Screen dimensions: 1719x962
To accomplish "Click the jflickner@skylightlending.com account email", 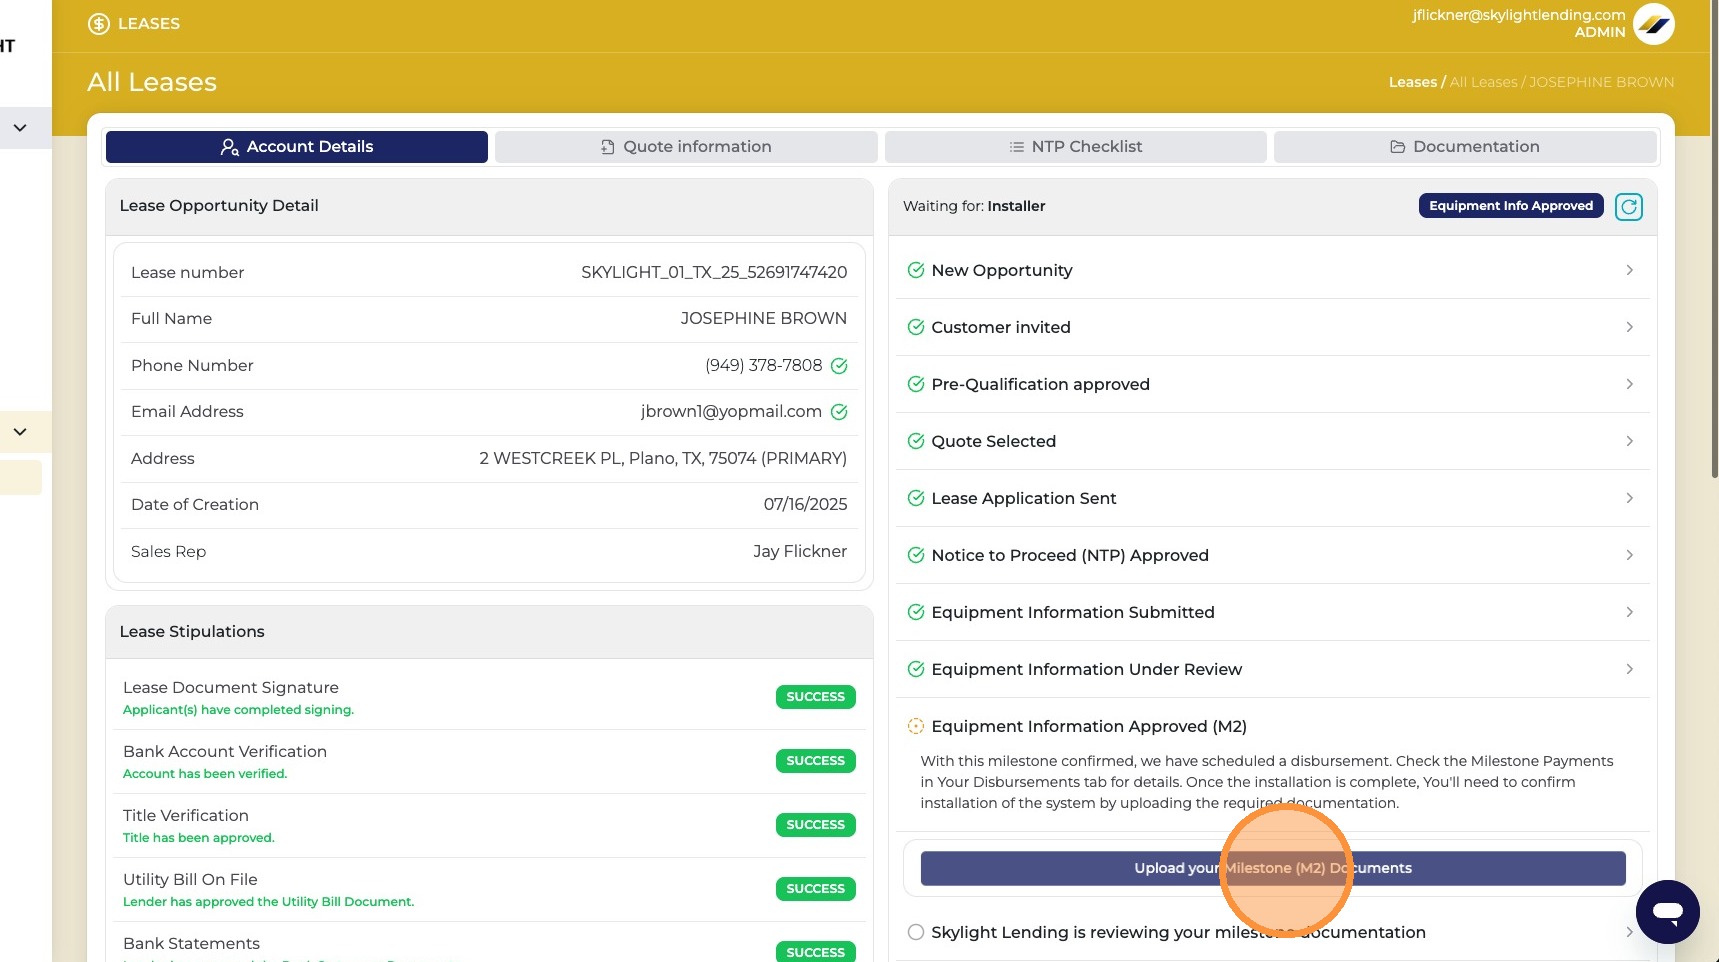I will tap(1519, 15).
